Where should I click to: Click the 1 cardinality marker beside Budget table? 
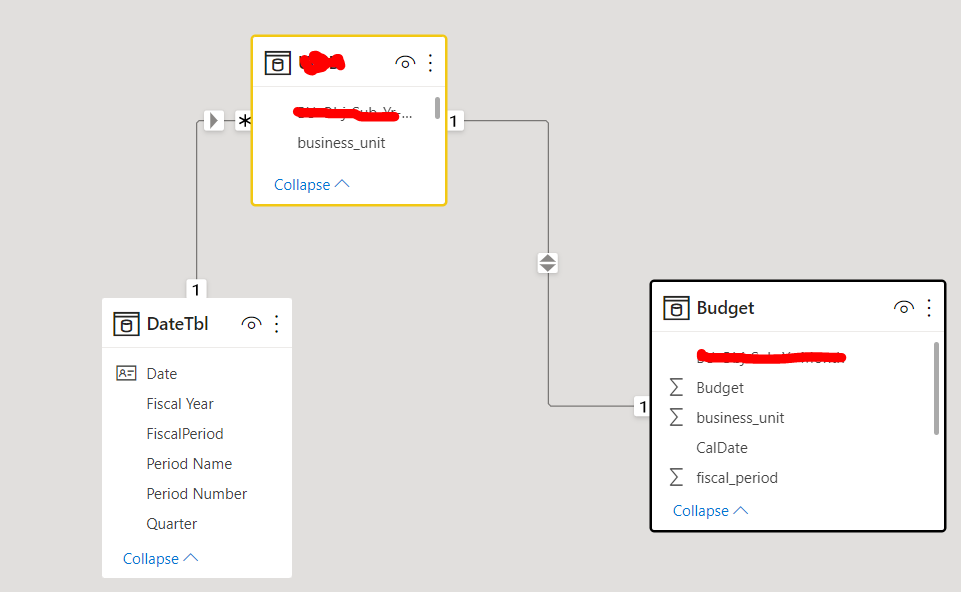[642, 406]
